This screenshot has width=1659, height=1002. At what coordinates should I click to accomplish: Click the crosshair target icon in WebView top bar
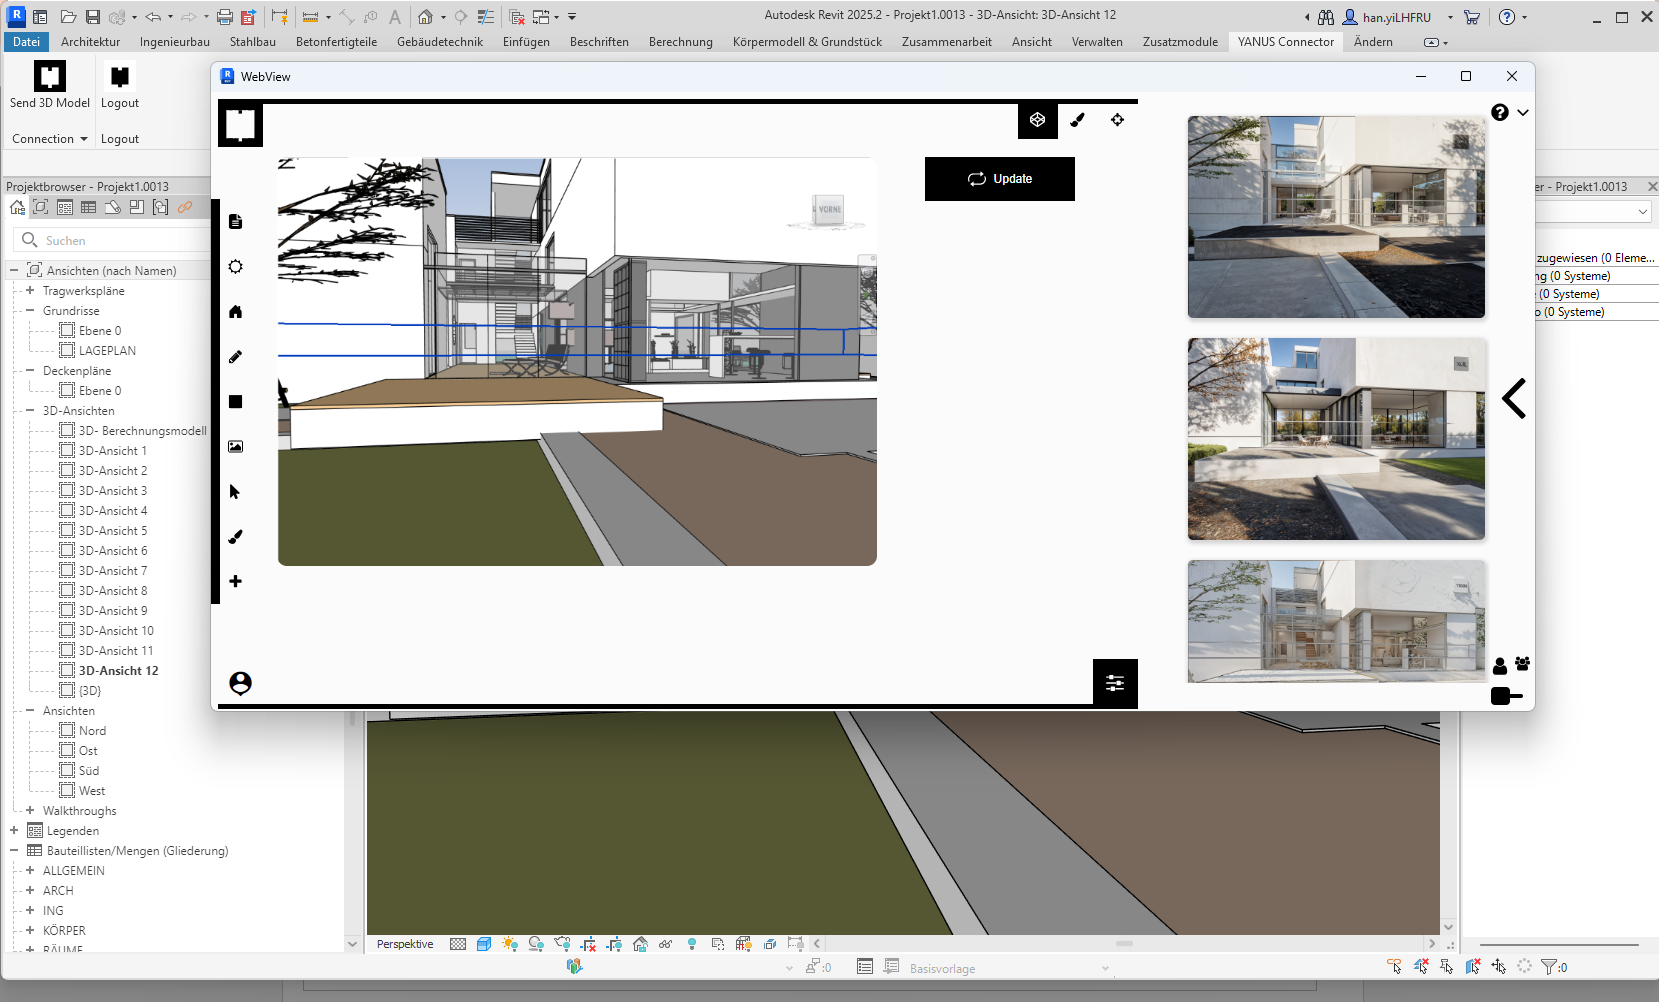1117,120
